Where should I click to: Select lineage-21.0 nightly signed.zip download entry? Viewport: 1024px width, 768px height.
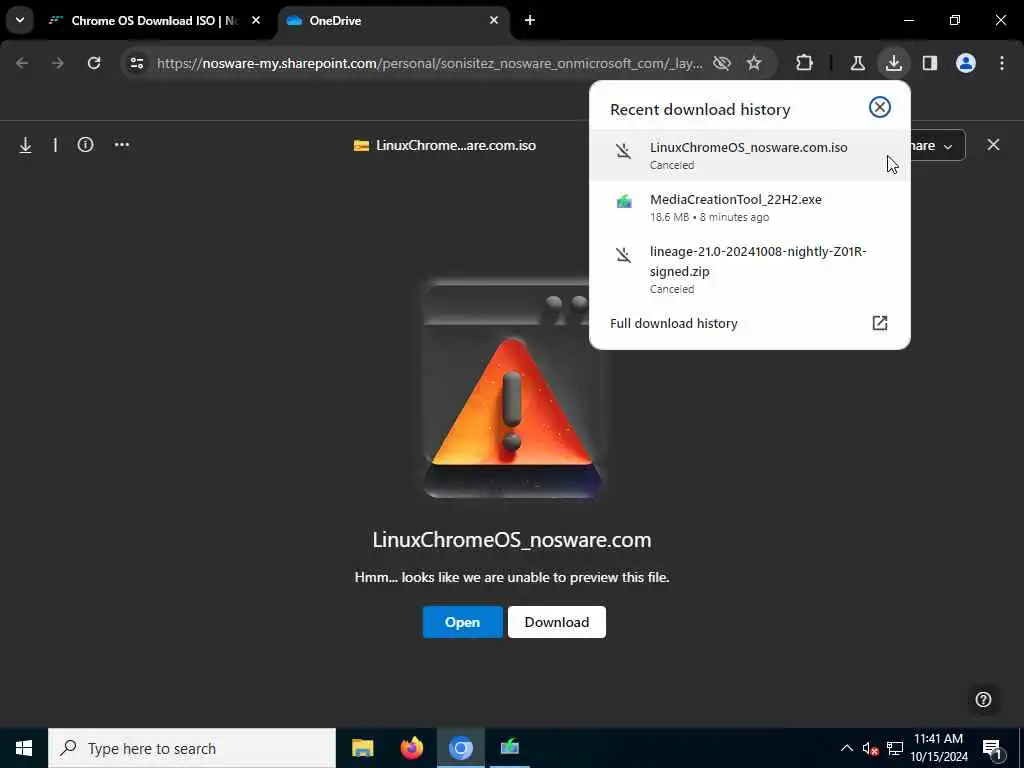click(749, 269)
